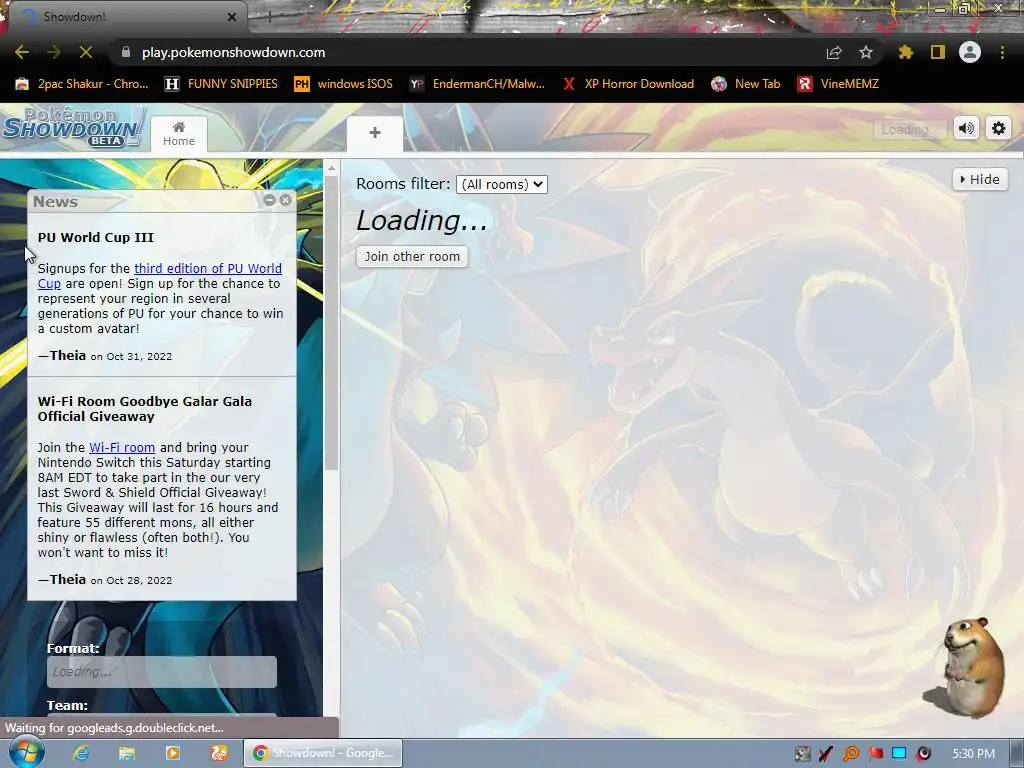1024x768 pixels.
Task: Open the Showdown options gear icon
Action: pos(999,129)
